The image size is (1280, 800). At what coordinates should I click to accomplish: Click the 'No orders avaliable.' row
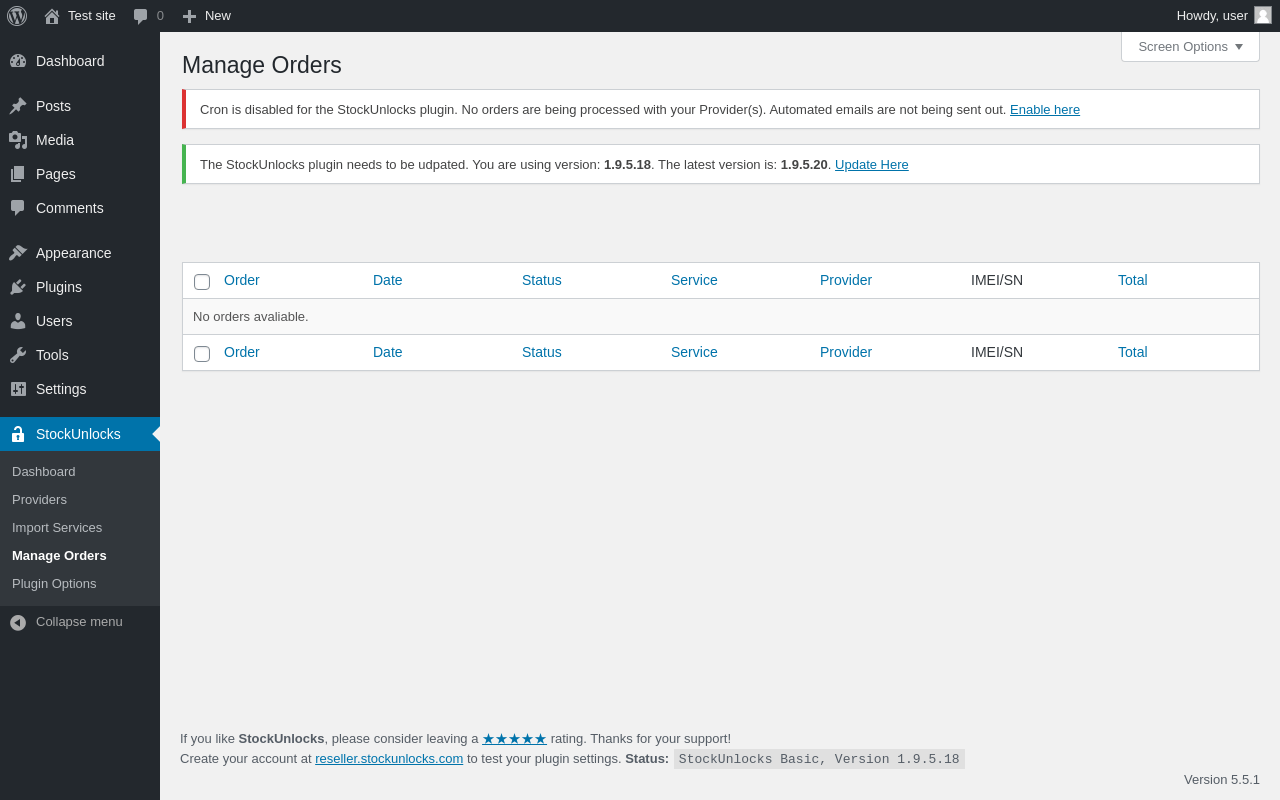tap(721, 316)
